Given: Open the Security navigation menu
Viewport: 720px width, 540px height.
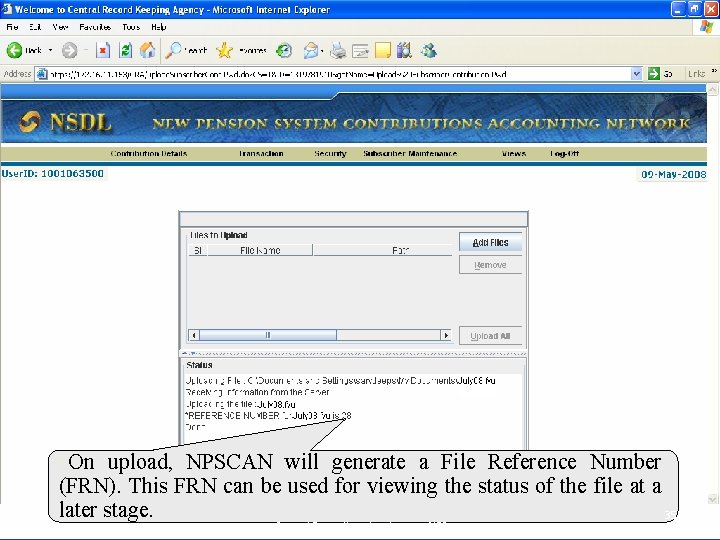Looking at the screenshot, I should click(330, 153).
